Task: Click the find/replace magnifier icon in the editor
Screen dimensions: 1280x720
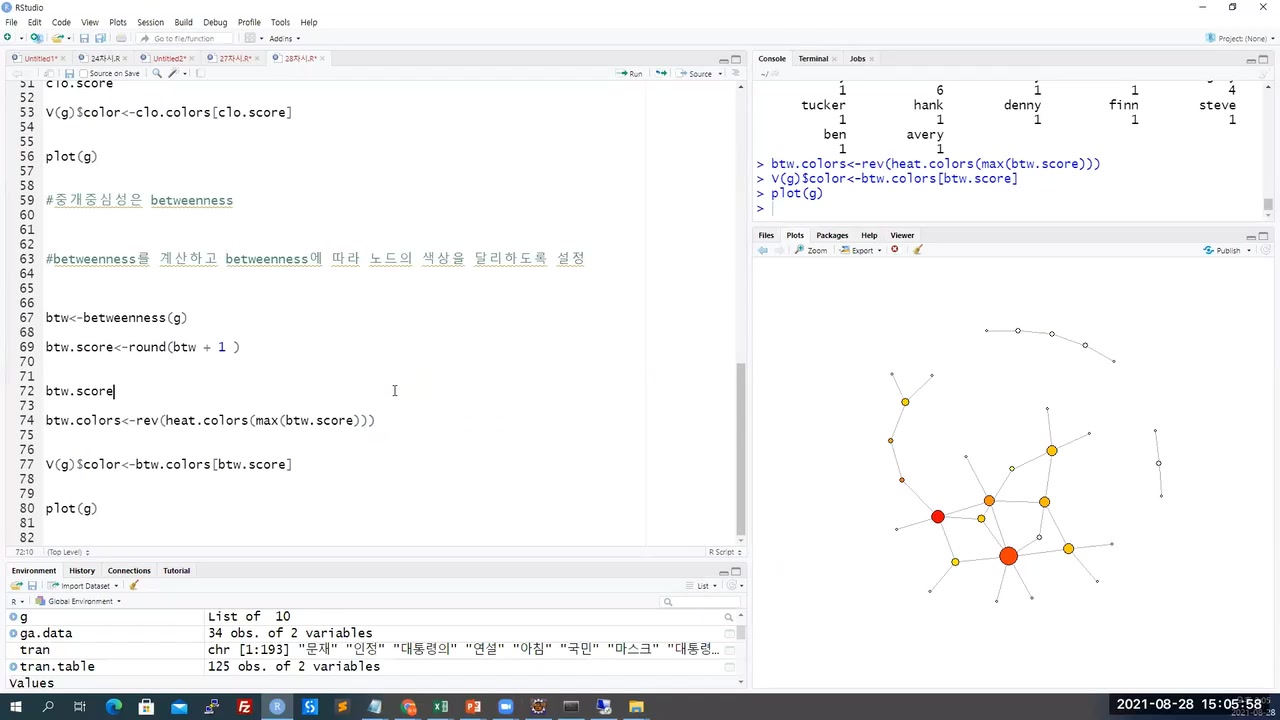Action: (157, 74)
